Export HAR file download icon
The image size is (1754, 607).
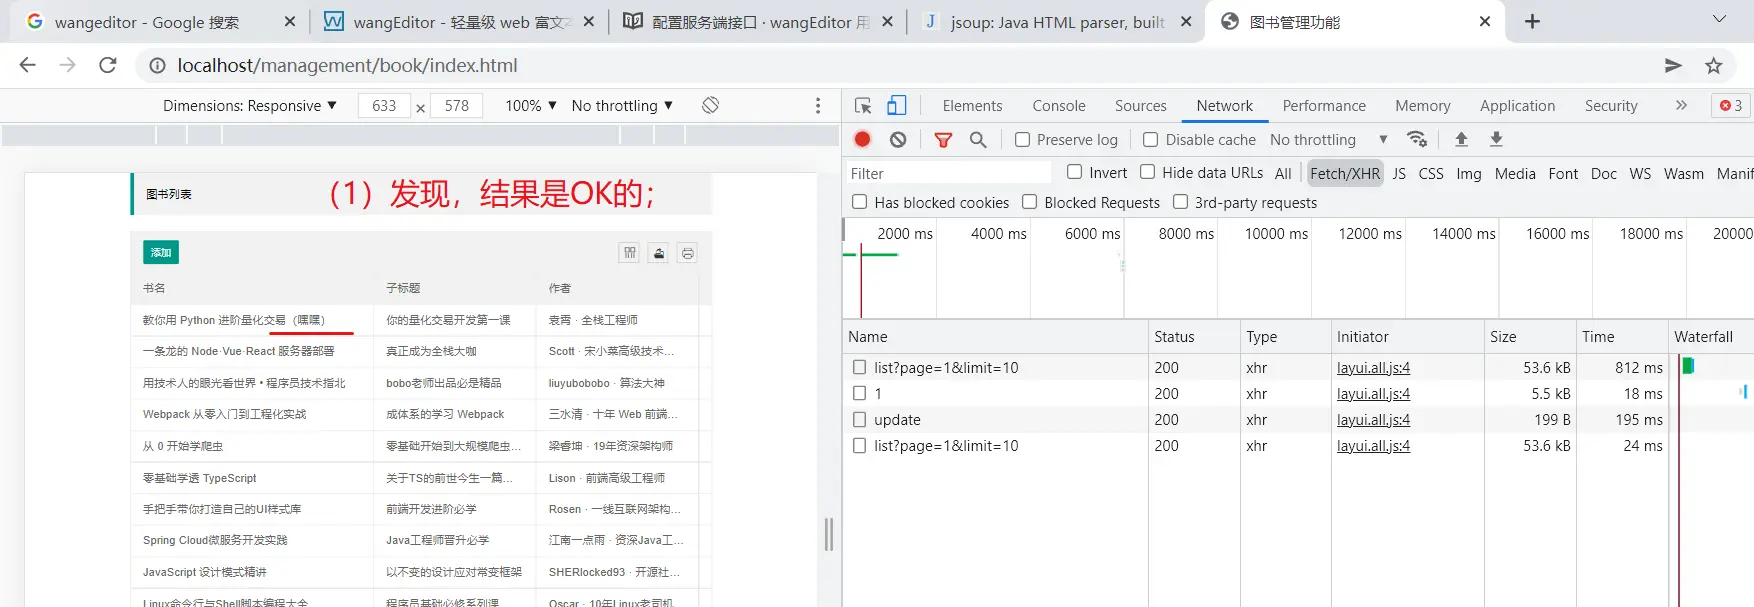(1496, 139)
